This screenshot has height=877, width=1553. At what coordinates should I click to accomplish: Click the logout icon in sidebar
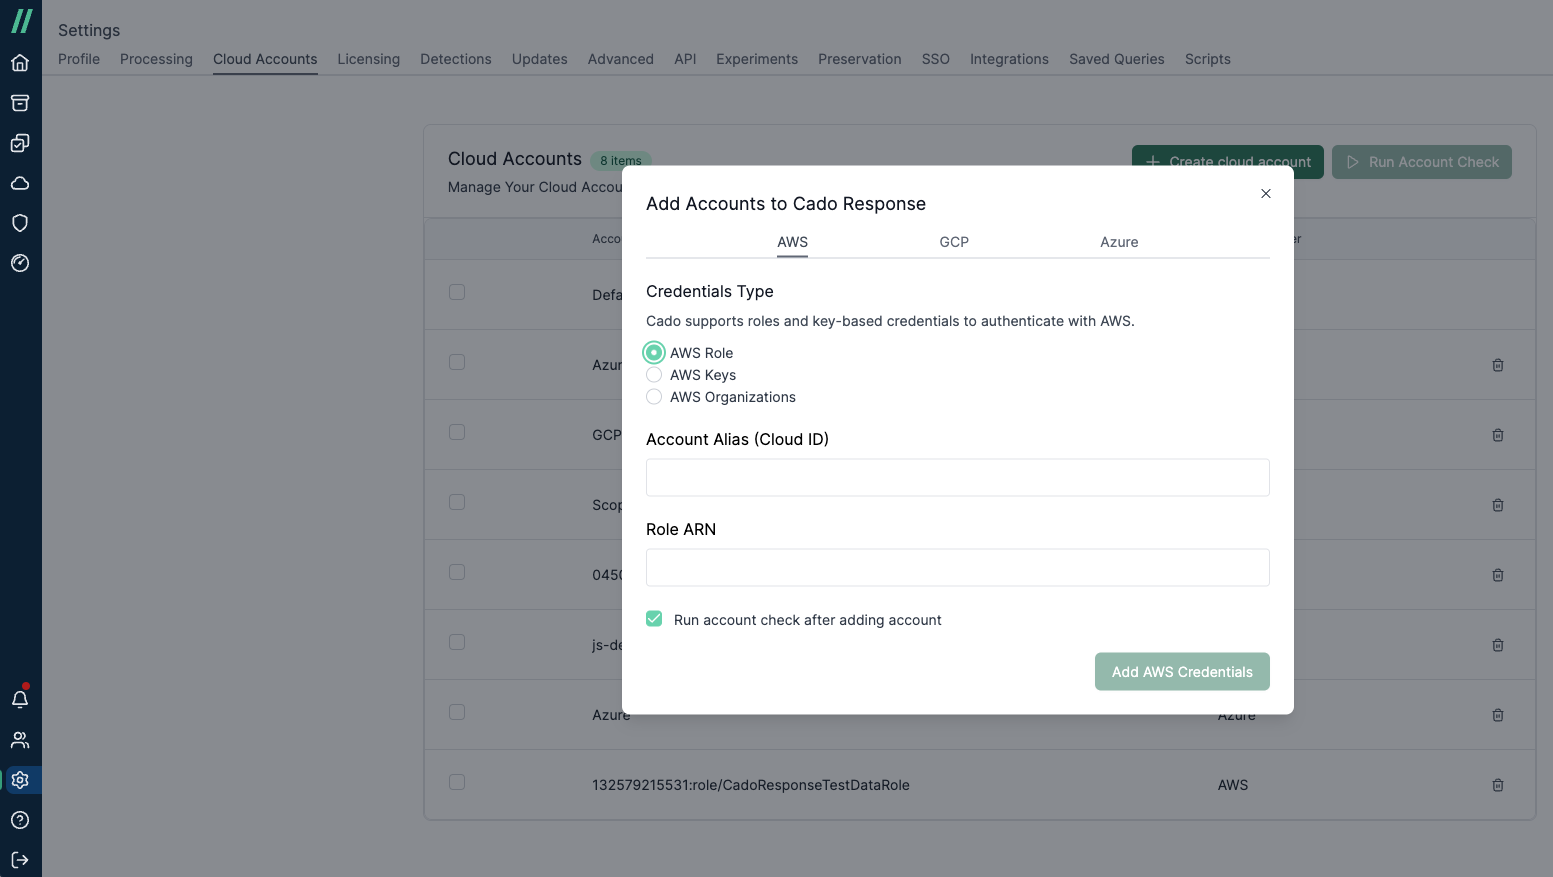pyautogui.click(x=20, y=860)
